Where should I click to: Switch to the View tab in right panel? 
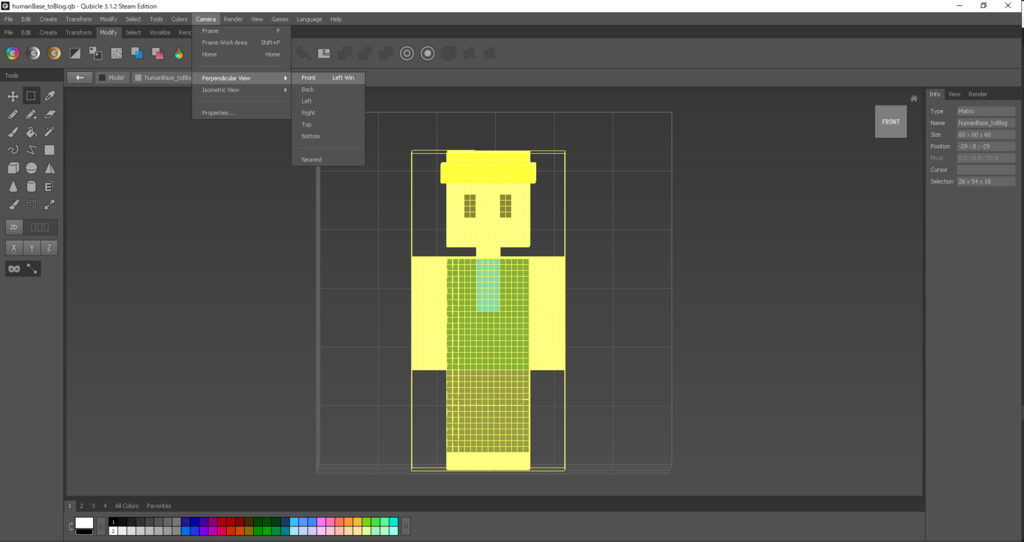(x=954, y=95)
